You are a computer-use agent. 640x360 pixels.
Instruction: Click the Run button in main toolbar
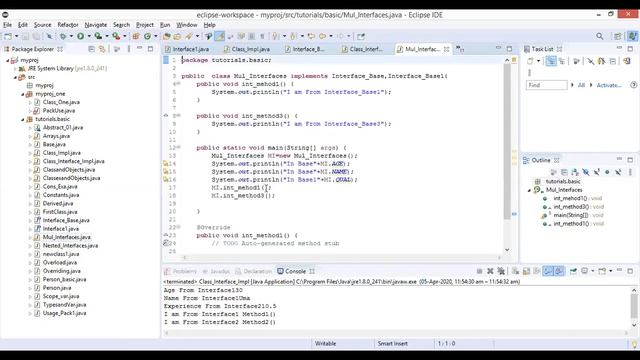click(80, 36)
